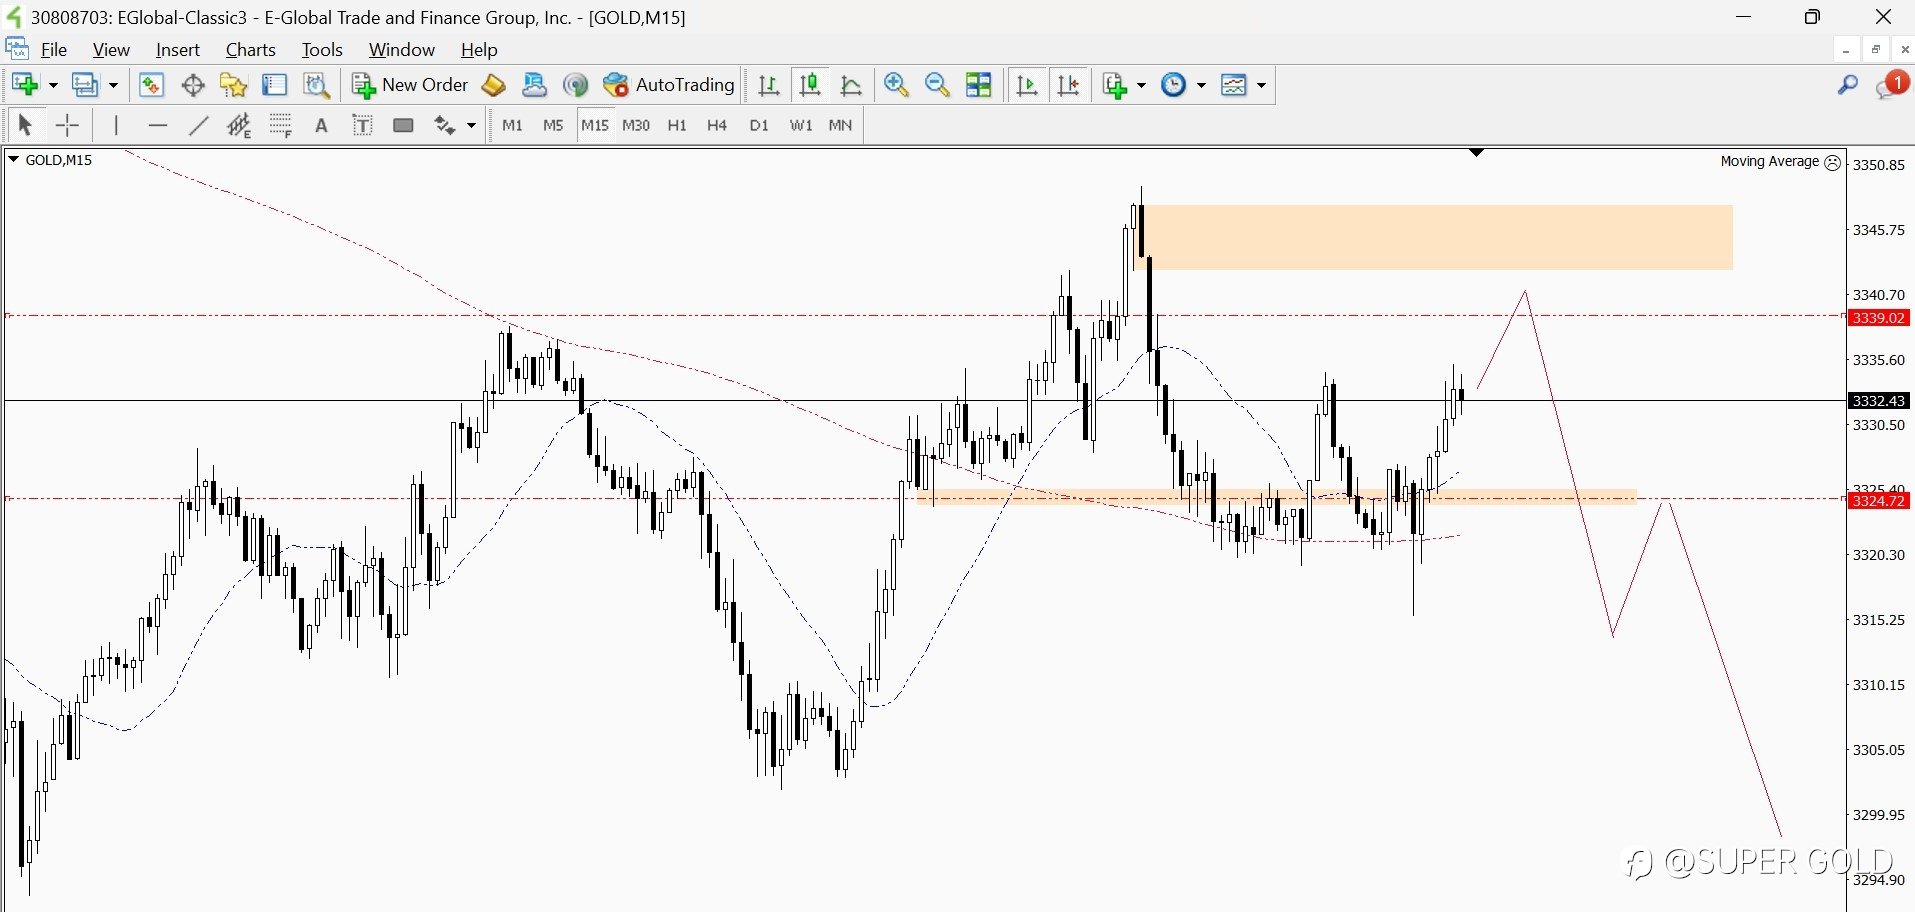Click the Periods clock icon
Image resolution: width=1915 pixels, height=912 pixels.
[1174, 85]
